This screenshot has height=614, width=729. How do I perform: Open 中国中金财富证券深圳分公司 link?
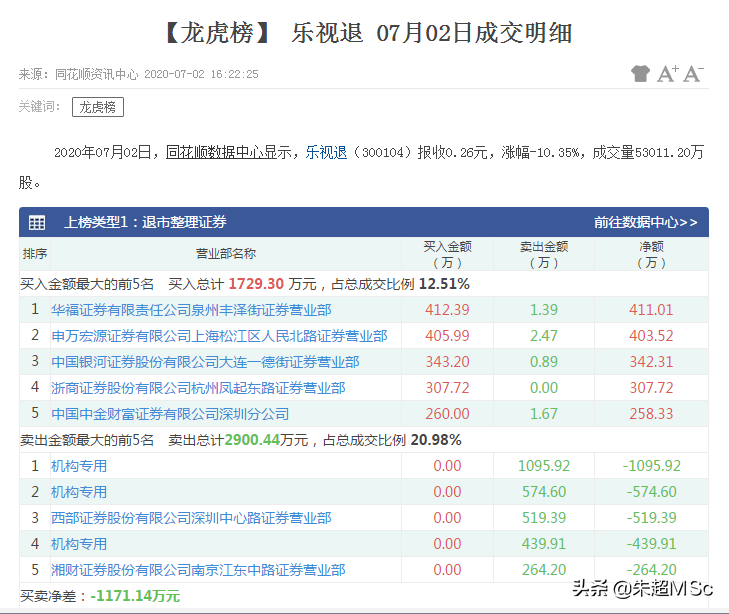170,414
